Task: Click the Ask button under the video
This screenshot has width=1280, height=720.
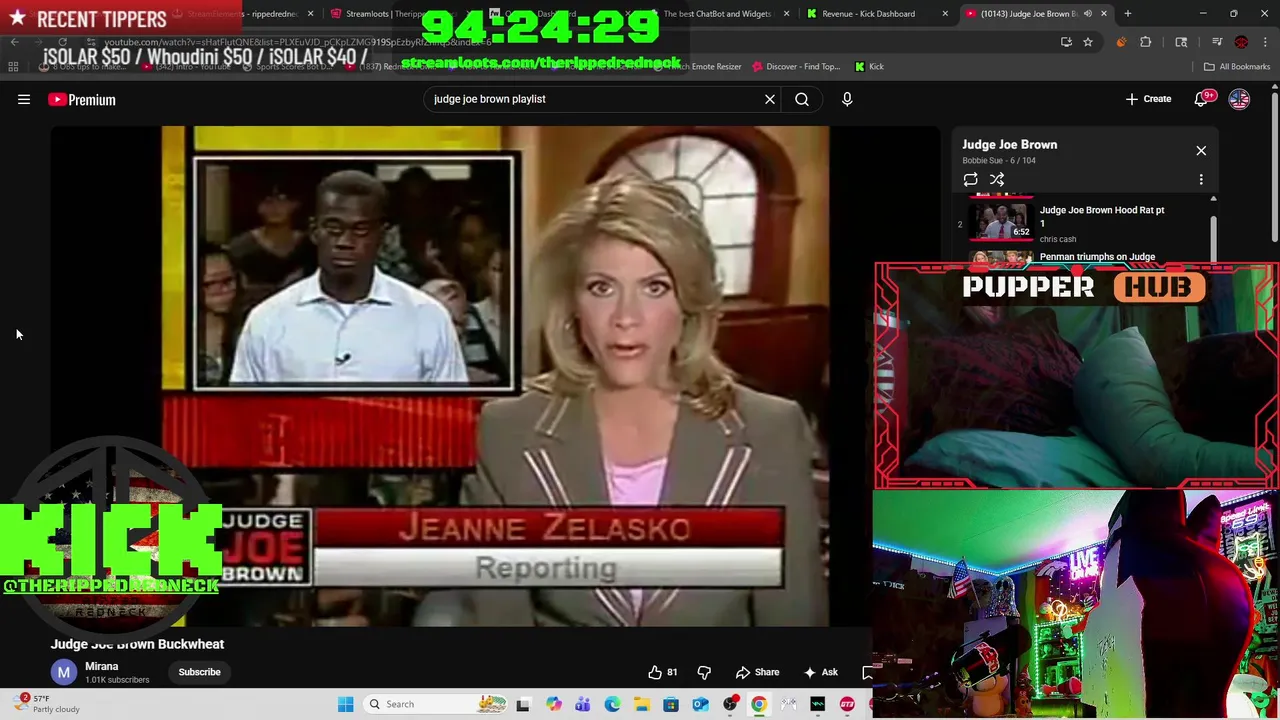Action: pyautogui.click(x=820, y=672)
